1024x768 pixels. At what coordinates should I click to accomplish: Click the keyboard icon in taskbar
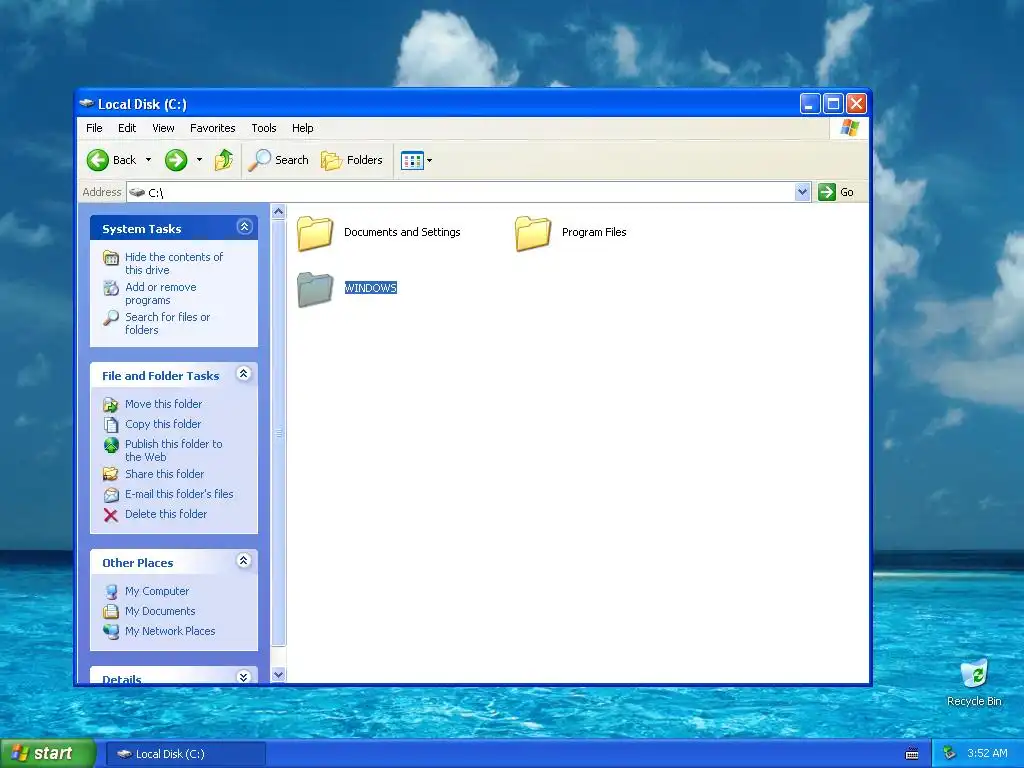pyautogui.click(x=912, y=754)
